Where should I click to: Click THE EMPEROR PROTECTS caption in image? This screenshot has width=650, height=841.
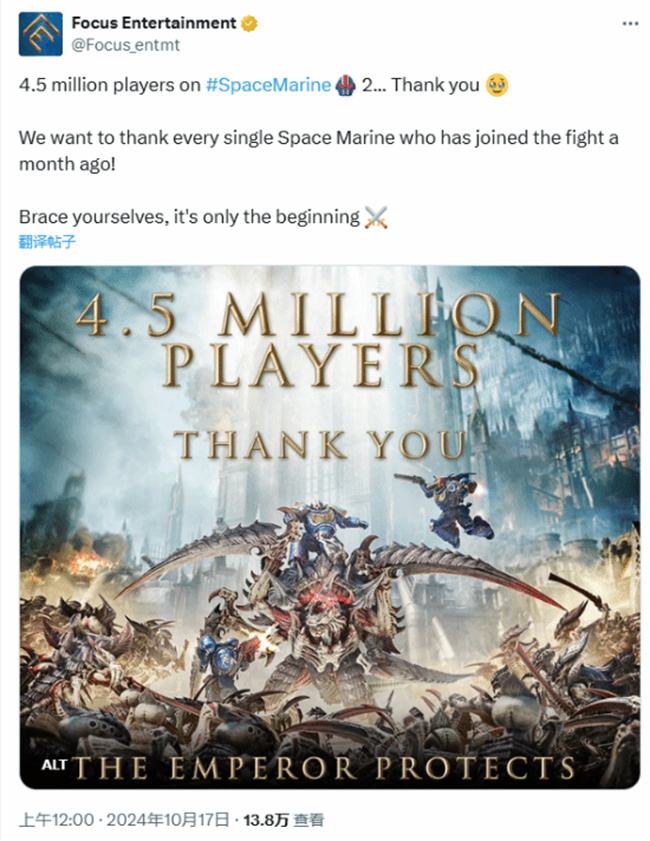[327, 767]
